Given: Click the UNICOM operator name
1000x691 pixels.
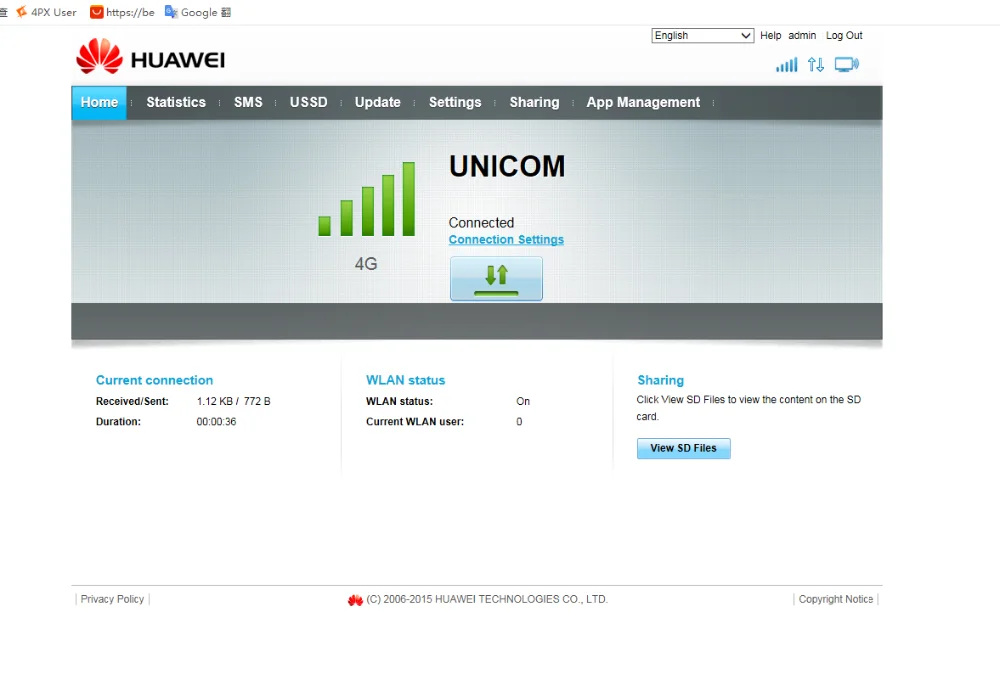Looking at the screenshot, I should pos(507,167).
